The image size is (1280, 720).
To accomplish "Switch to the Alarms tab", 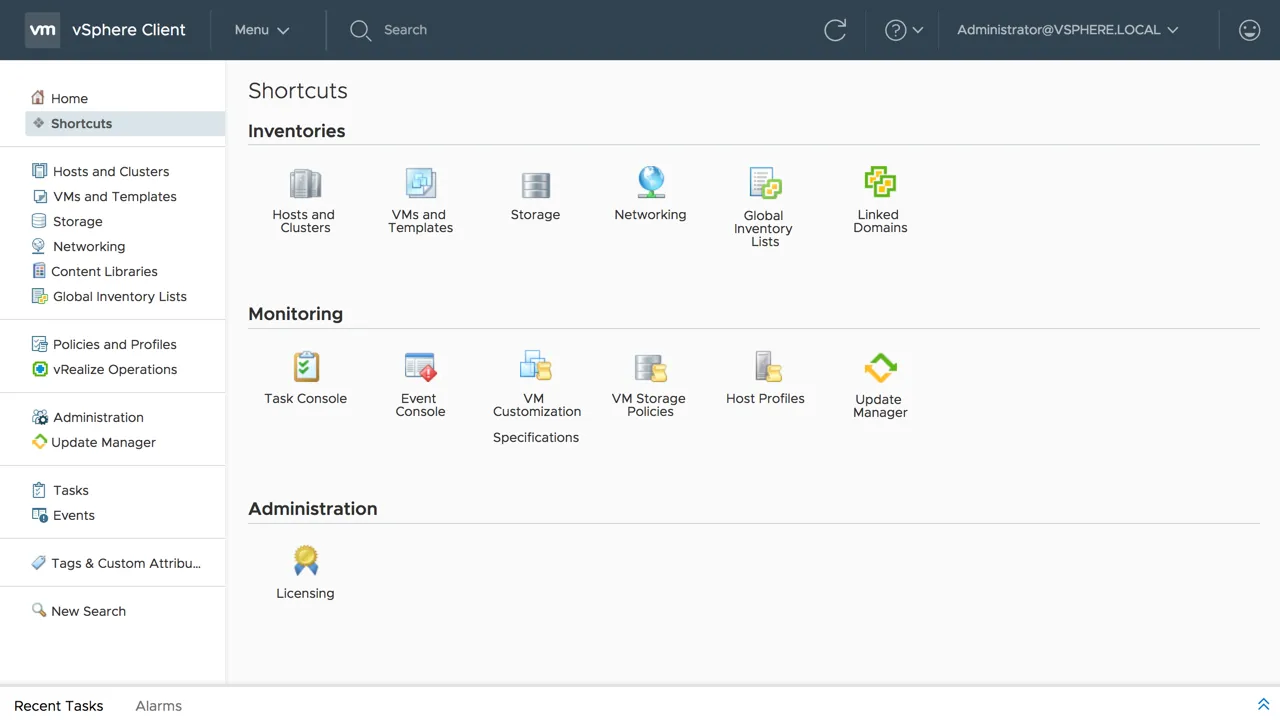I will click(x=158, y=706).
